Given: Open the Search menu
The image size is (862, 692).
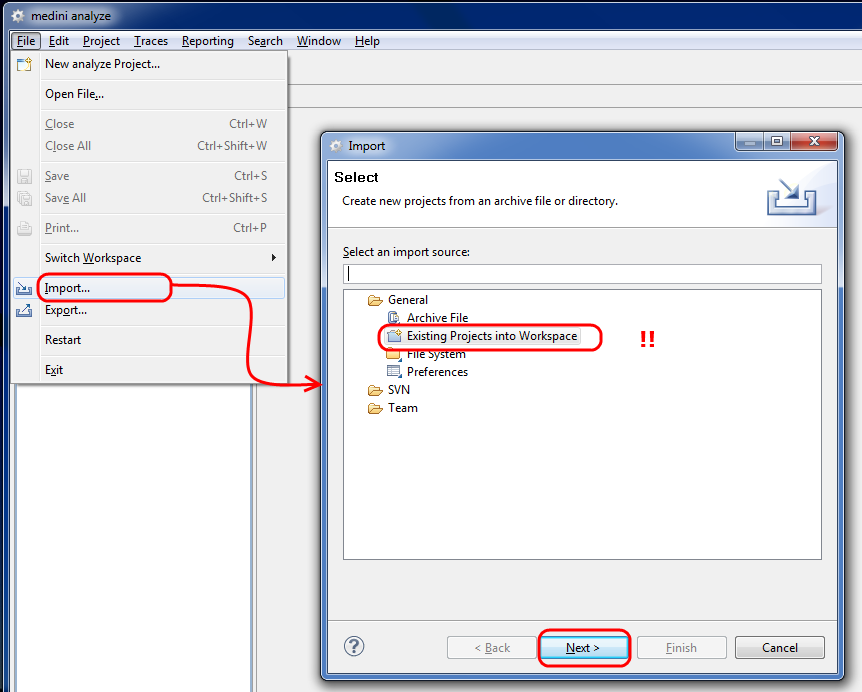Looking at the screenshot, I should 265,41.
